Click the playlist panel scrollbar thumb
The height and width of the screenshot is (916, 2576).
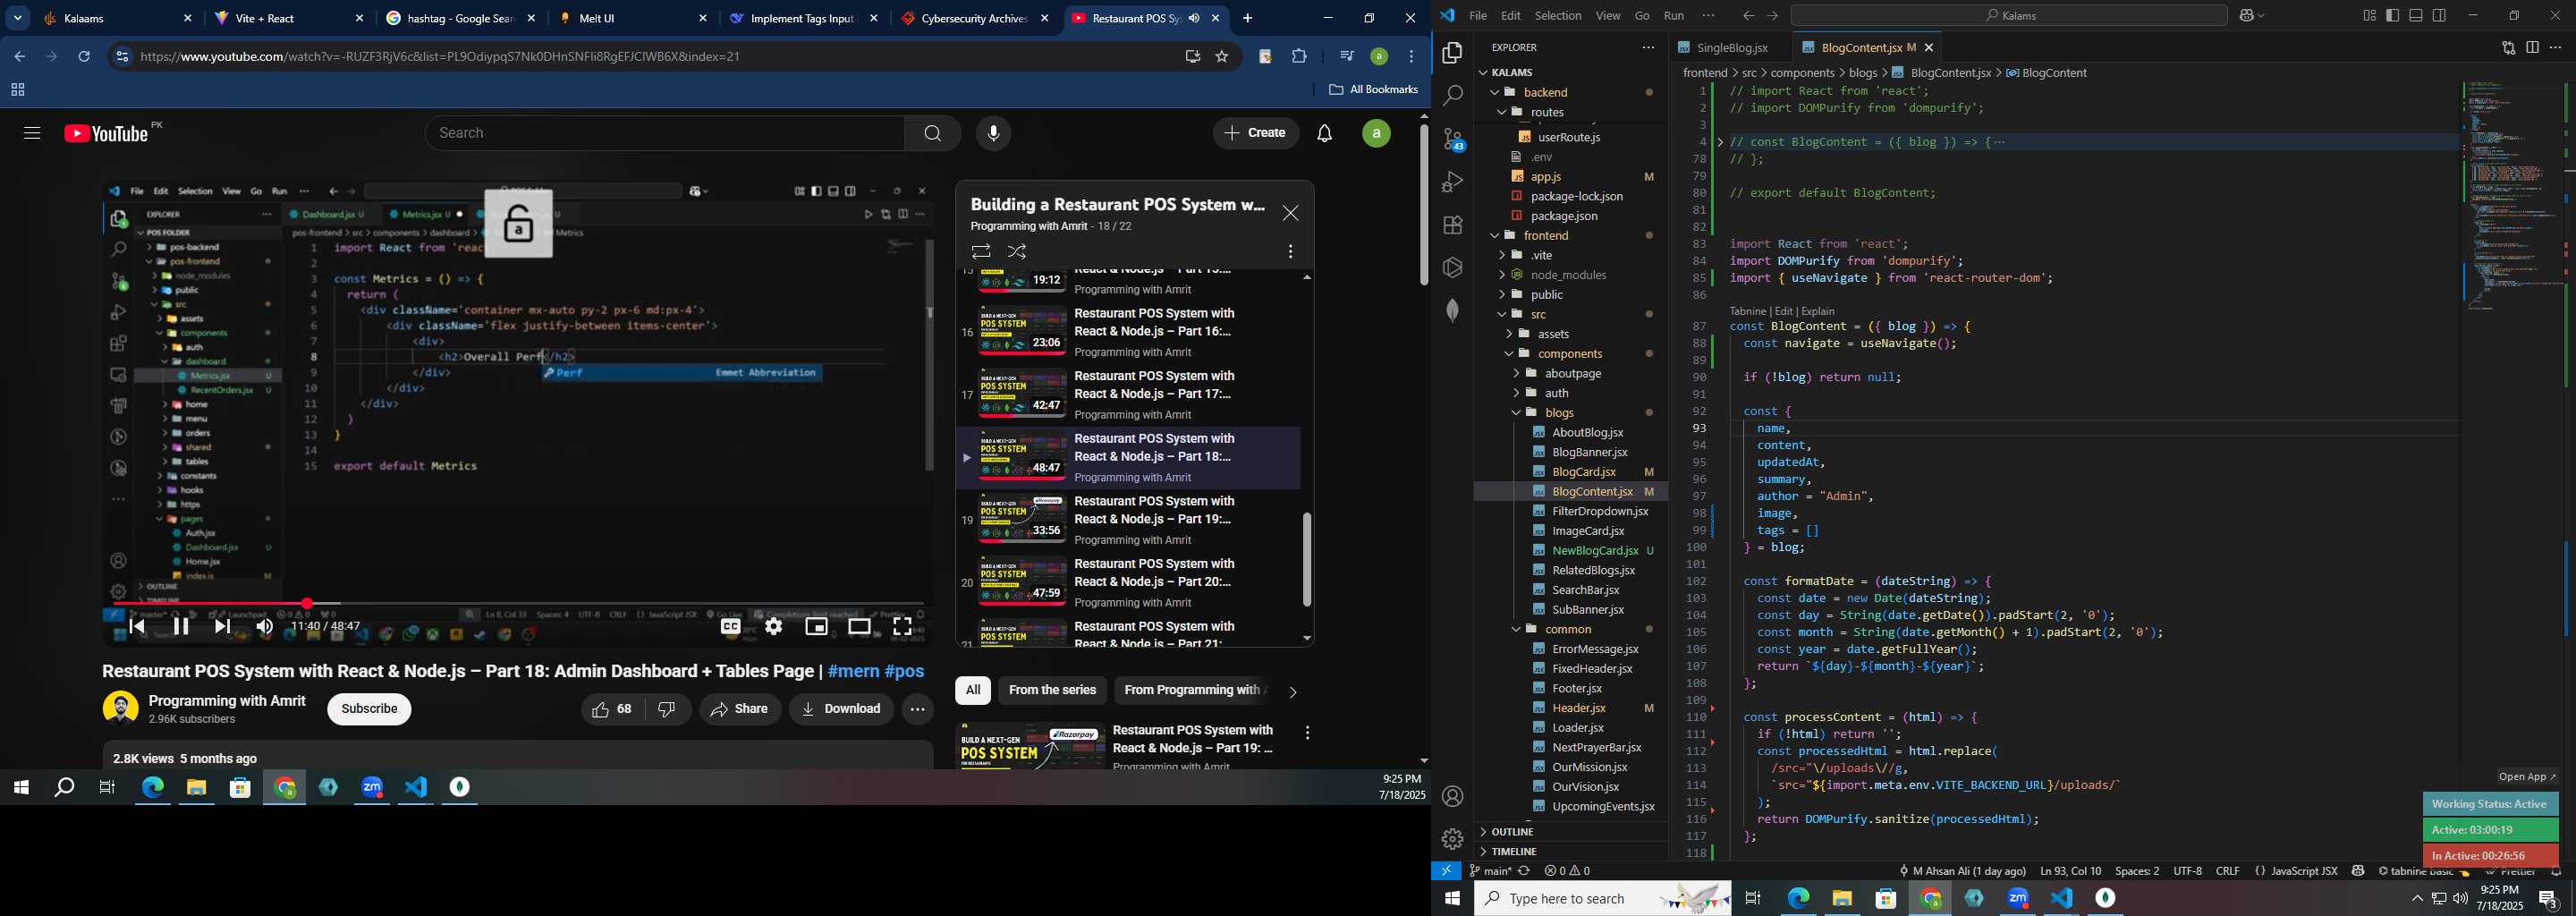pos(1306,560)
